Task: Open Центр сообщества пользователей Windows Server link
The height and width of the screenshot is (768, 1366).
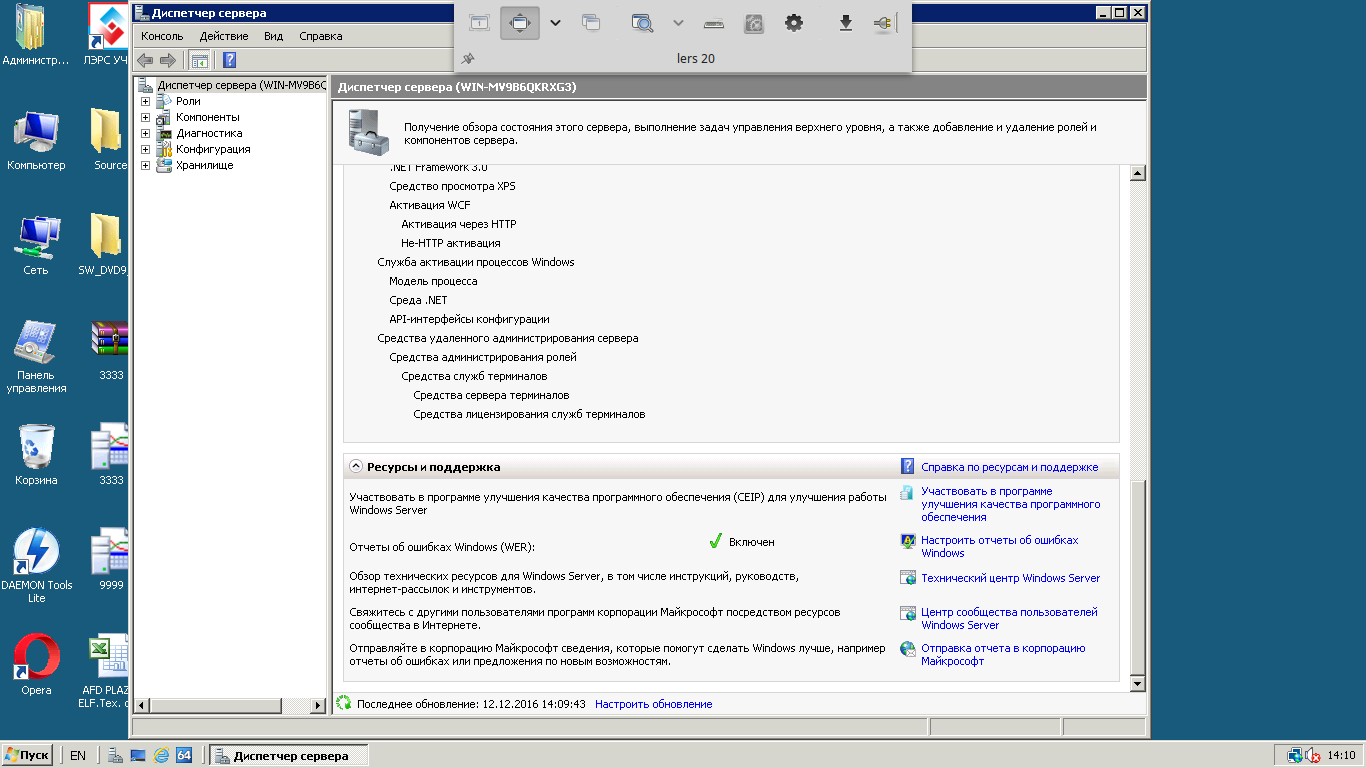Action: 1009,618
